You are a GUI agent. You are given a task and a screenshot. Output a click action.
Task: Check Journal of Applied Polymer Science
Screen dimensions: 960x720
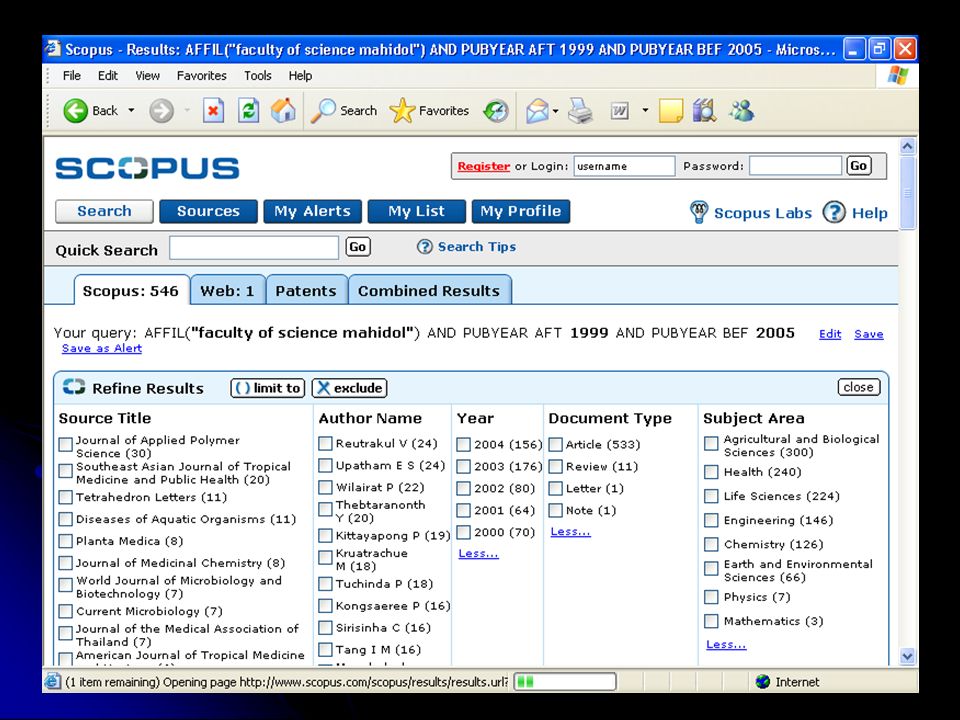66,444
